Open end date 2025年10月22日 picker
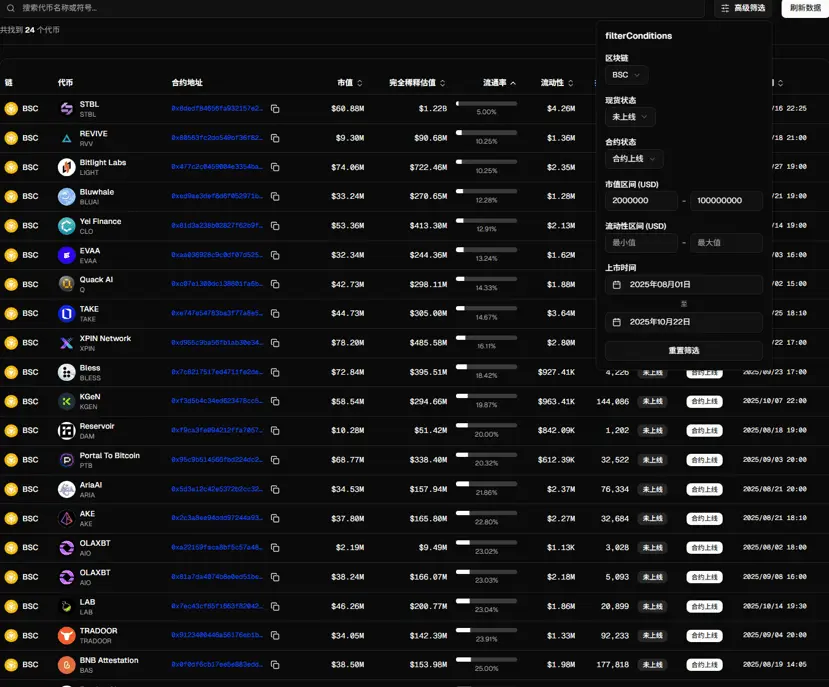829x687 pixels. coord(684,322)
